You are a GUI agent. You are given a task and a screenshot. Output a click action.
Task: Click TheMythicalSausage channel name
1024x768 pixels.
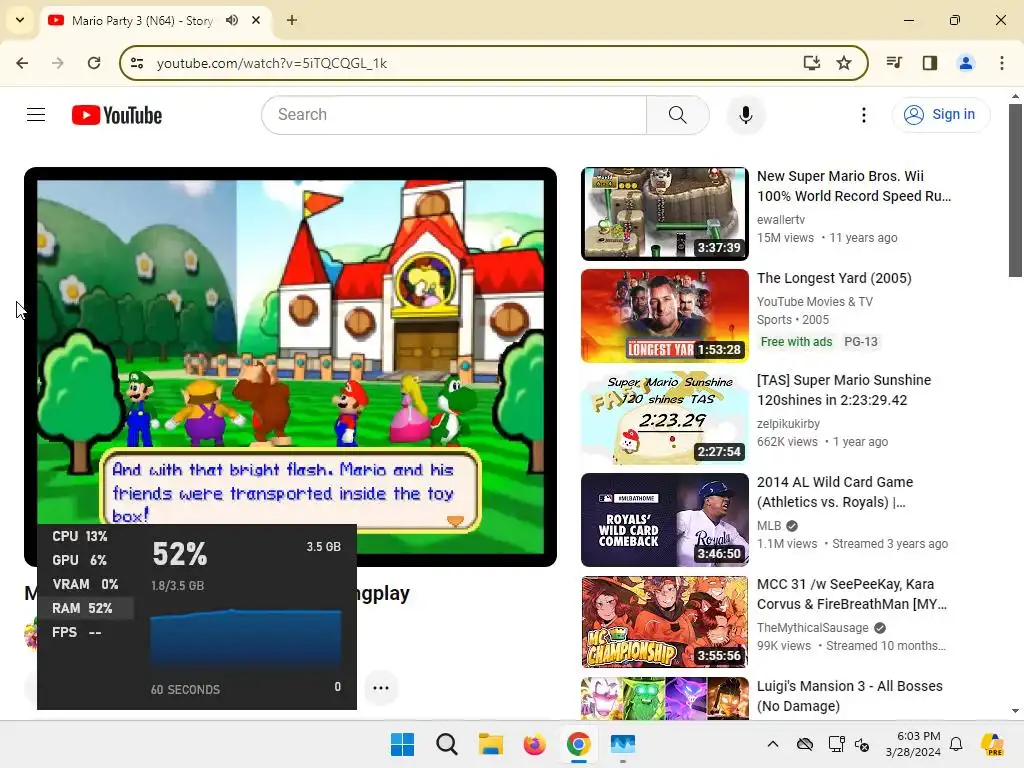click(x=812, y=628)
